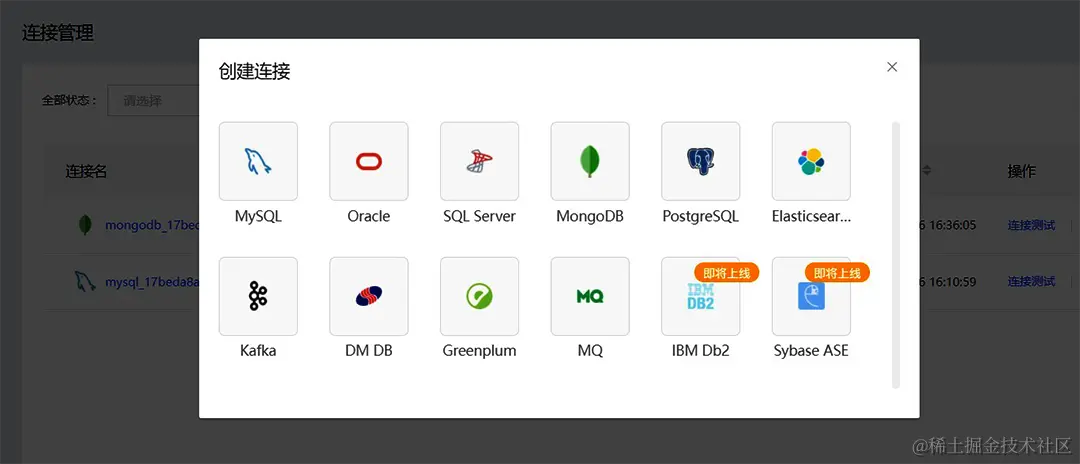The image size is (1080, 464).
Task: Click the SQL Server text label
Action: point(479,216)
